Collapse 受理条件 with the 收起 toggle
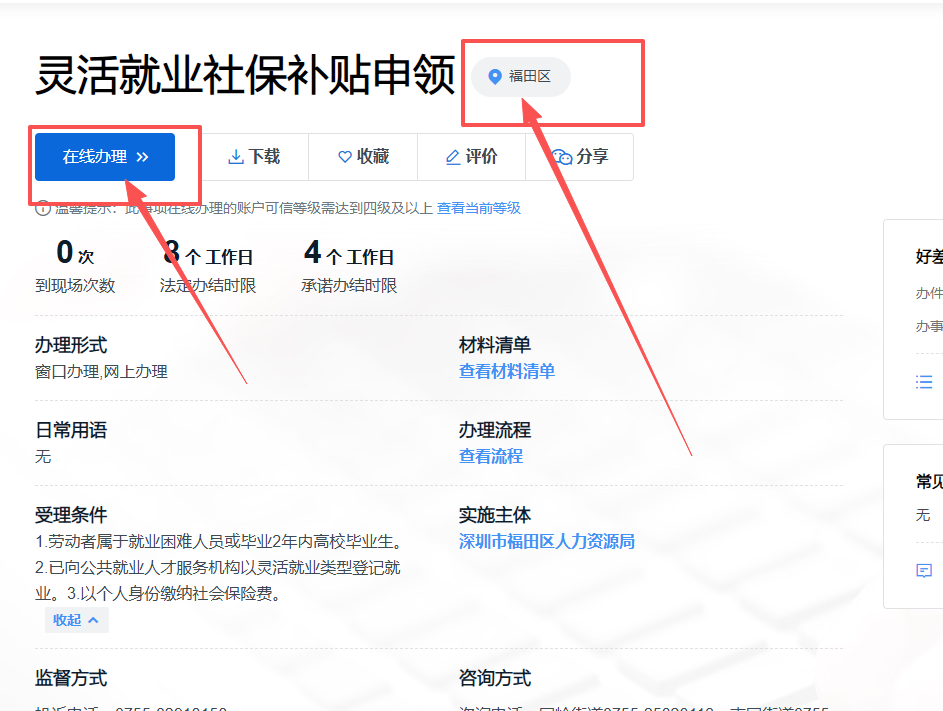This screenshot has width=943, height=711. click(76, 620)
